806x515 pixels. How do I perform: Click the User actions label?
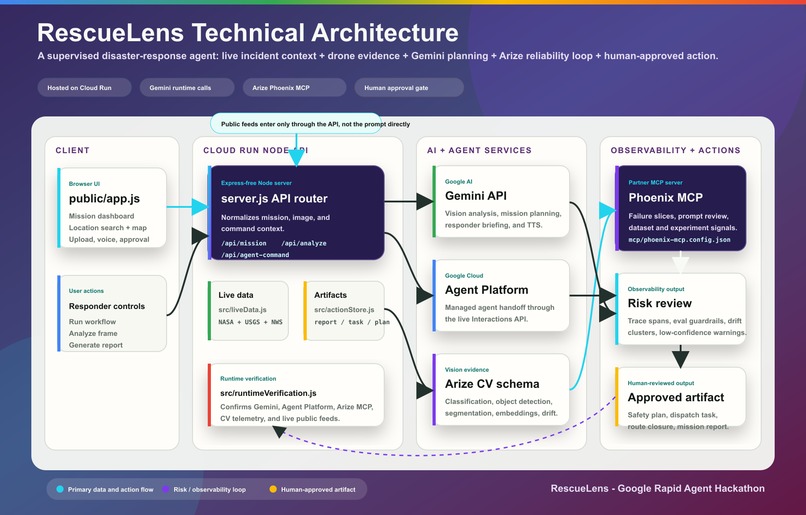tap(86, 291)
